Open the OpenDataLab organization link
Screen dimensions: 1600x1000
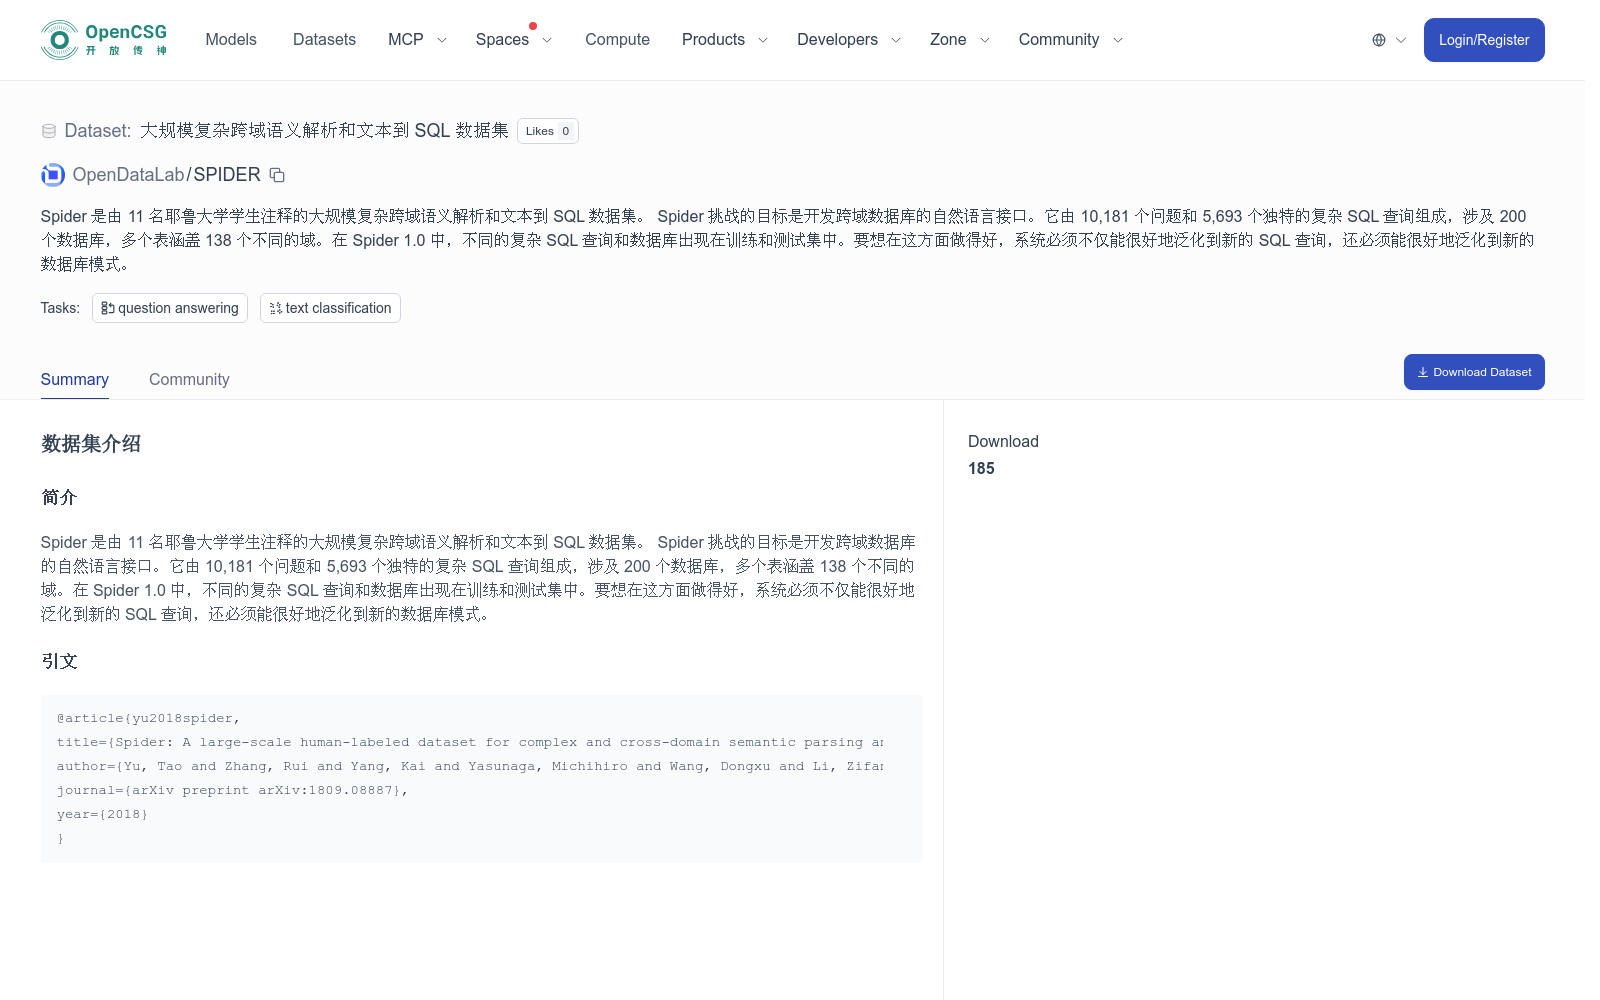[x=129, y=175]
